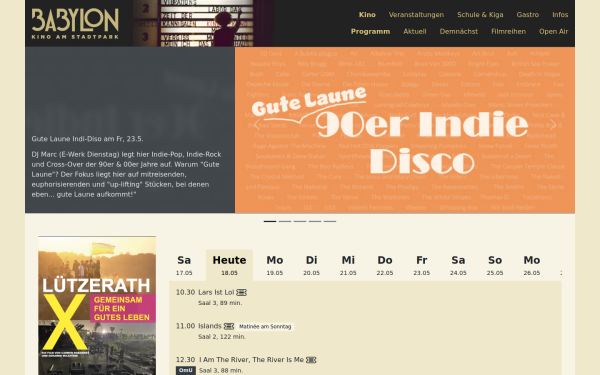The width and height of the screenshot is (600, 375).
Task: Click the showtime text '12.30'
Action: 185,360
